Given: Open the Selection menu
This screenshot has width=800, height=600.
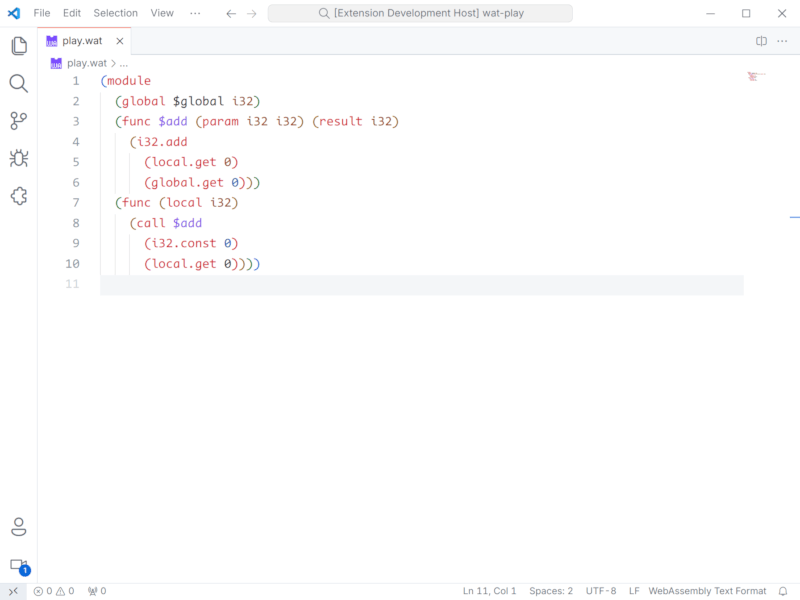Looking at the screenshot, I should 116,13.
